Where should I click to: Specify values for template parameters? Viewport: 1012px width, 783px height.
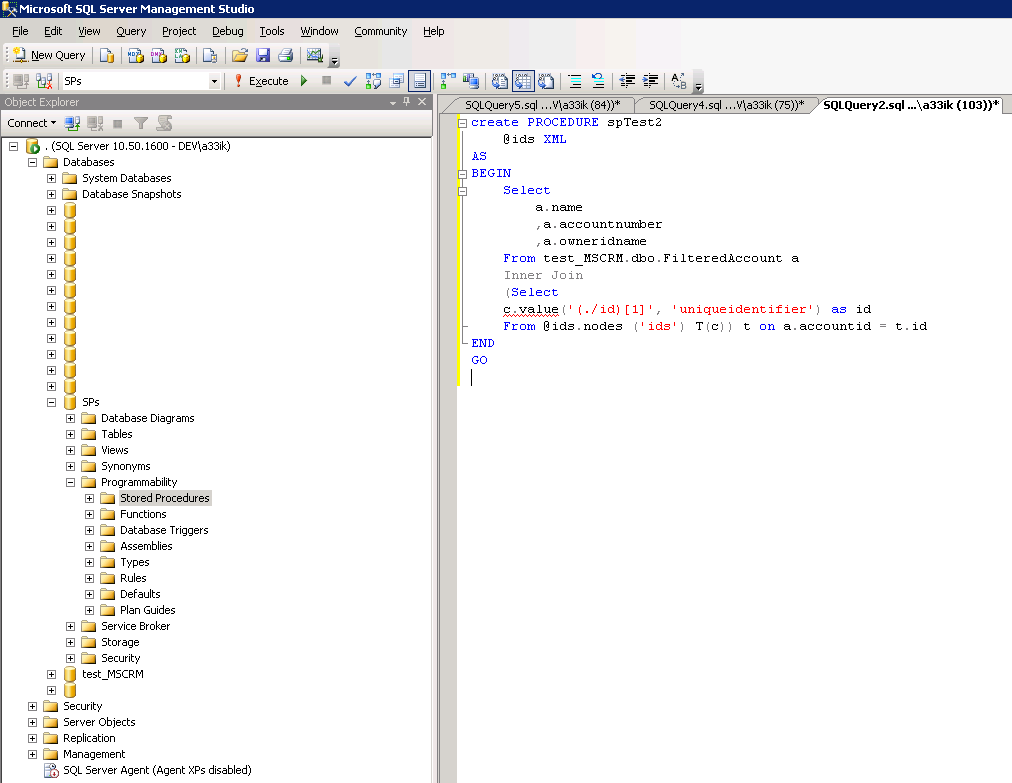tap(678, 81)
